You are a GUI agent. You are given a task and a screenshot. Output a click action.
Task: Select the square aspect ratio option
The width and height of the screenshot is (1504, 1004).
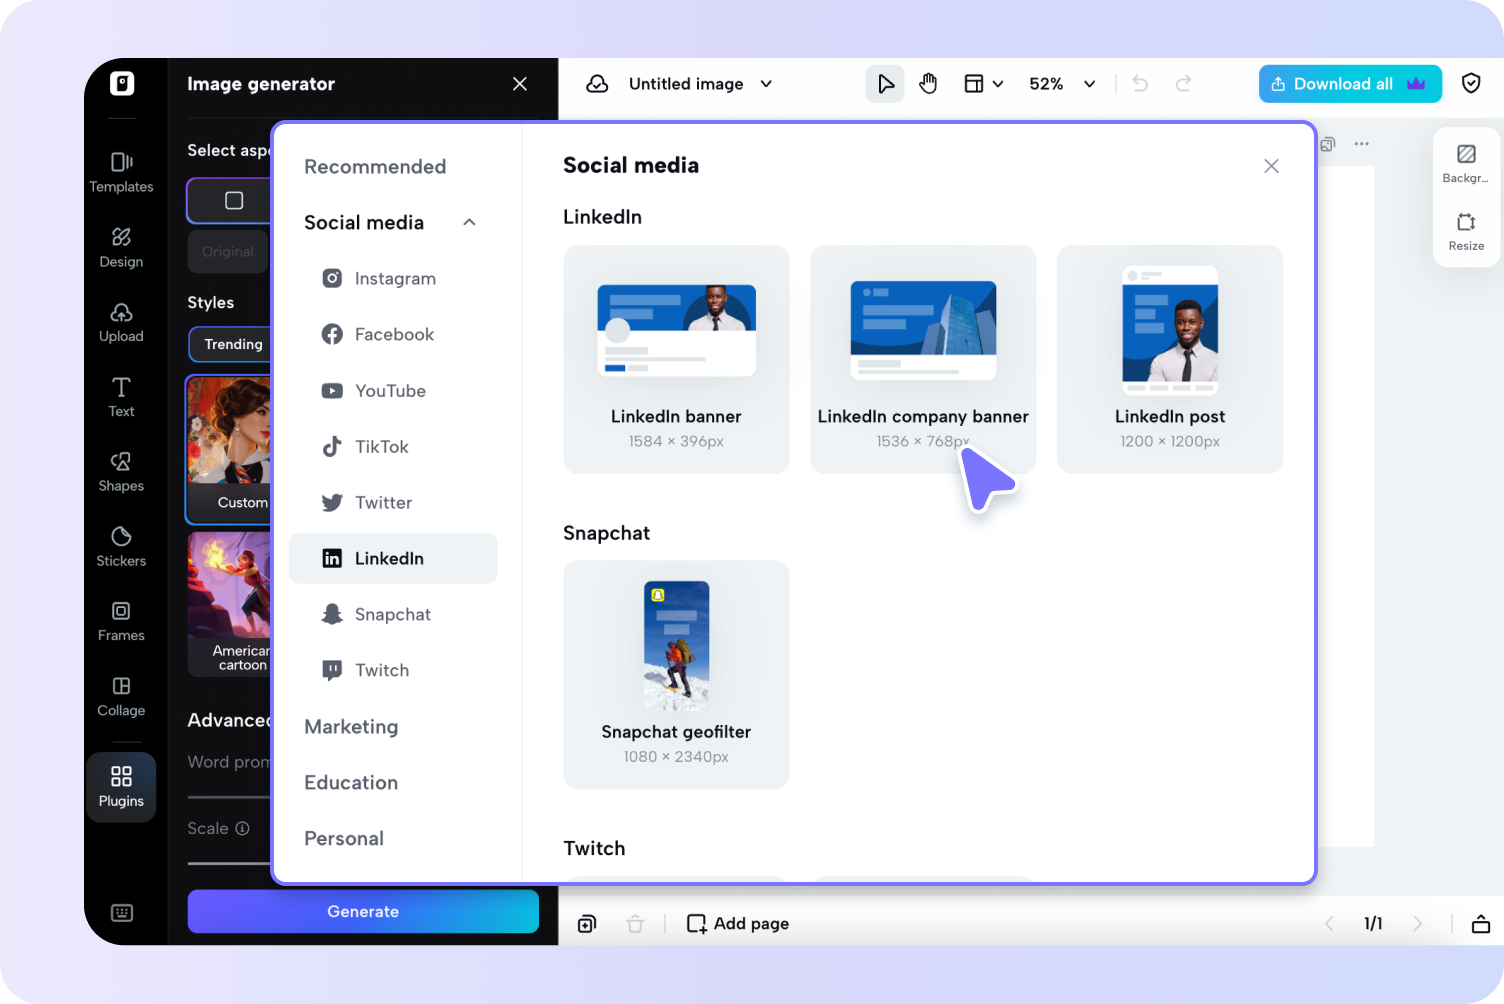[230, 200]
